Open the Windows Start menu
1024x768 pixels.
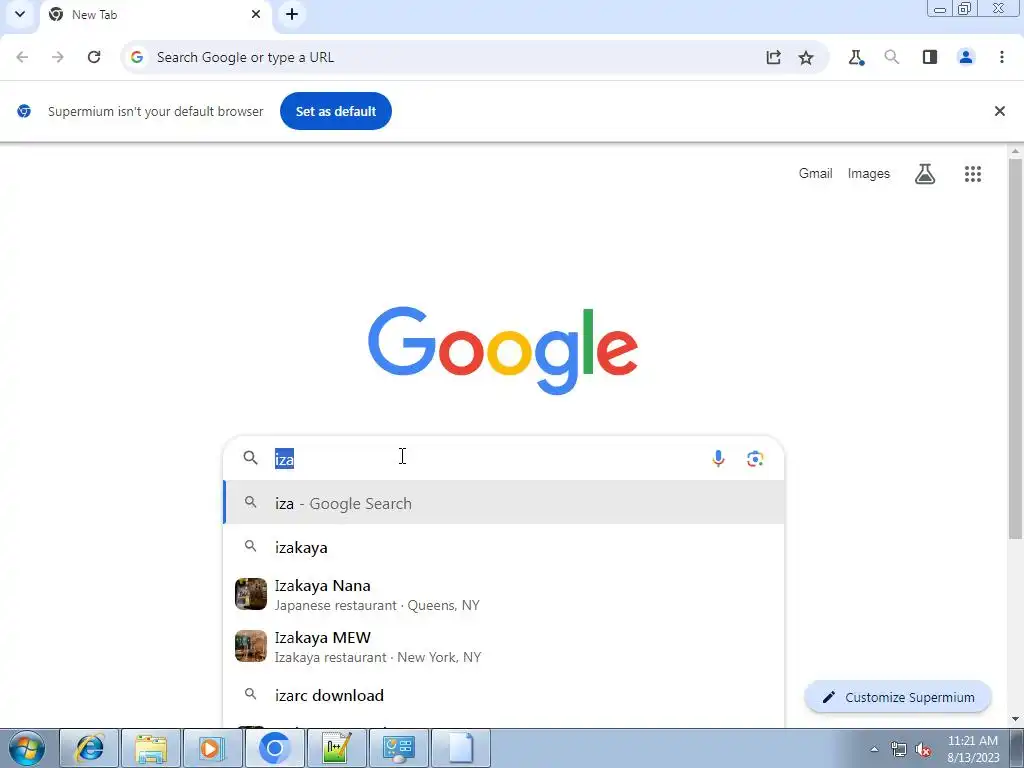27,748
